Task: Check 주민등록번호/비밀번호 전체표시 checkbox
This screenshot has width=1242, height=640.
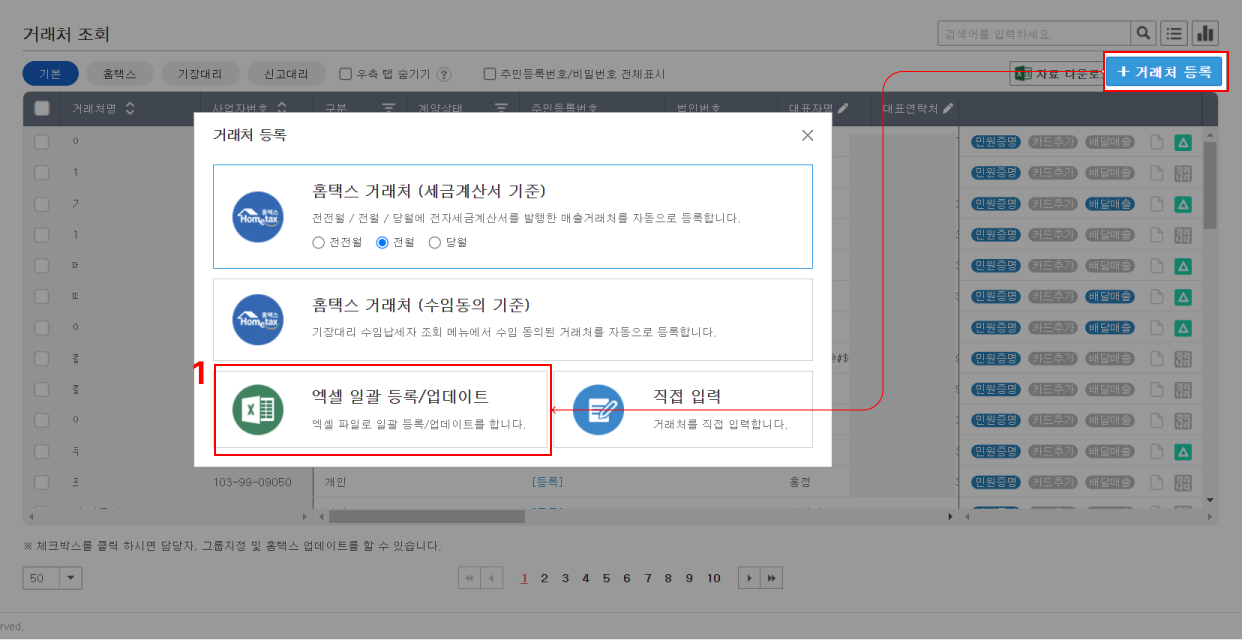Action: click(490, 74)
